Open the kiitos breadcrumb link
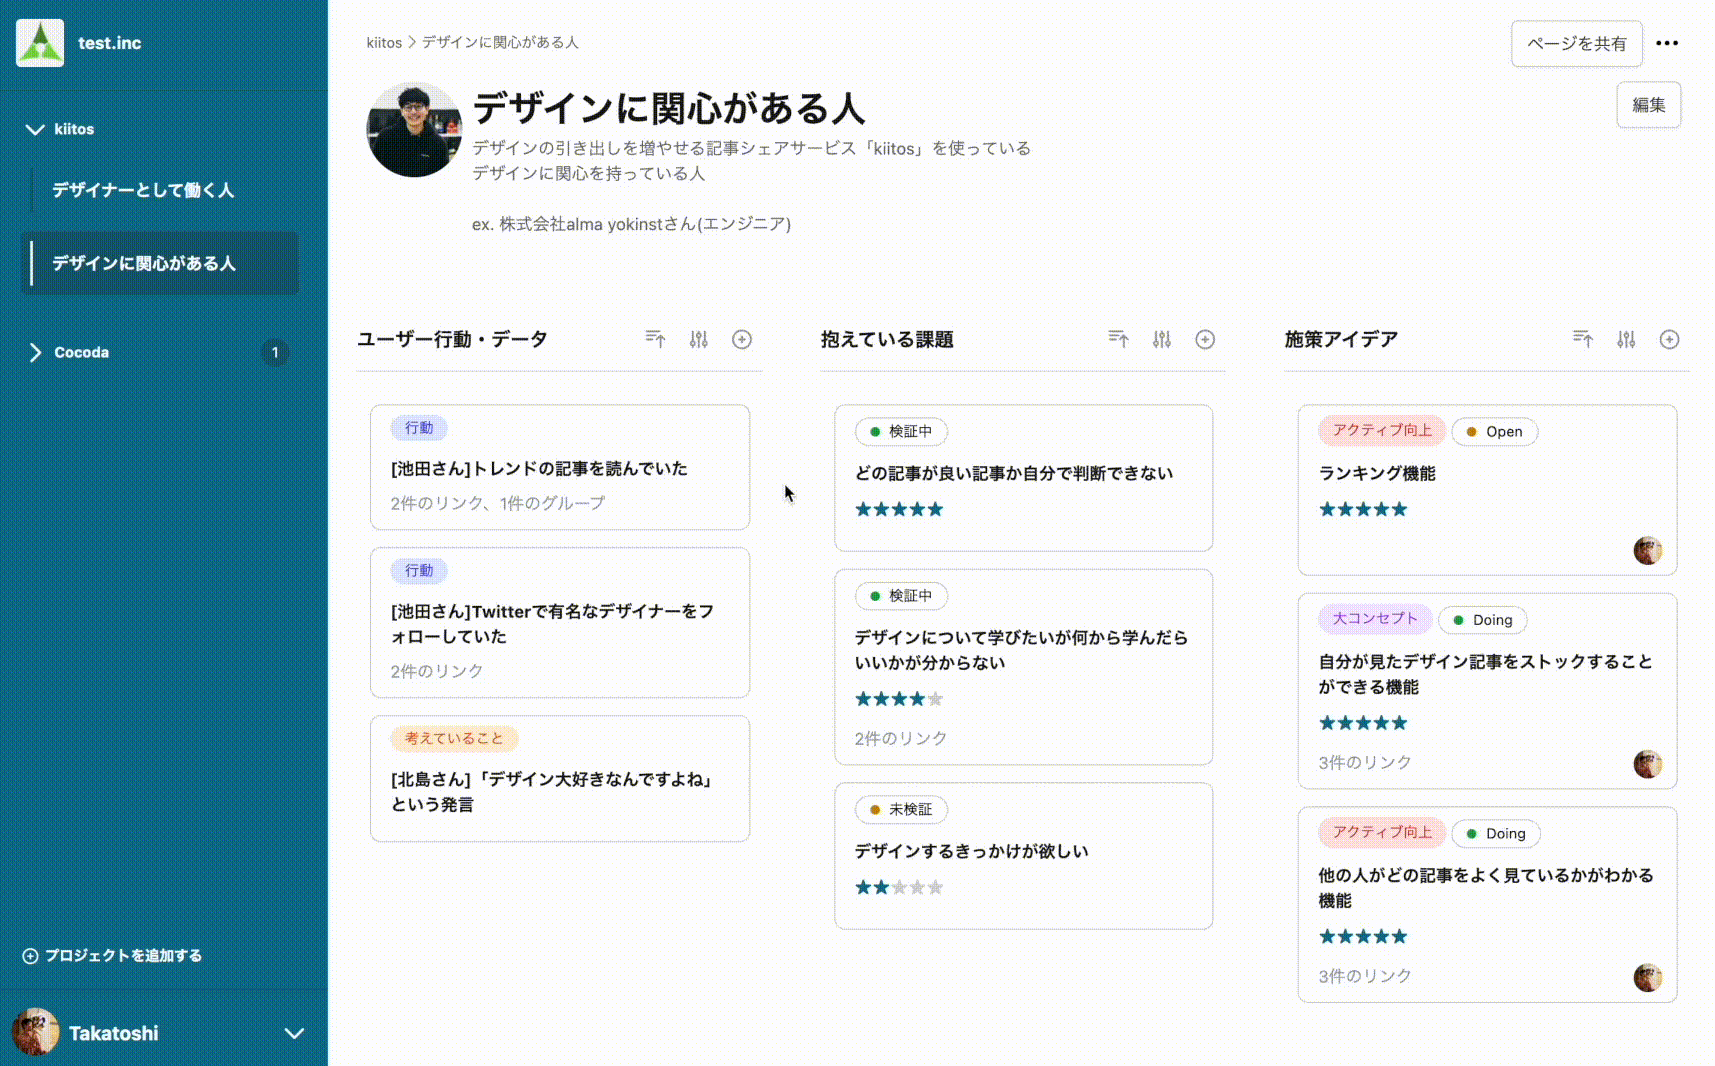Image resolution: width=1715 pixels, height=1066 pixels. tap(384, 42)
